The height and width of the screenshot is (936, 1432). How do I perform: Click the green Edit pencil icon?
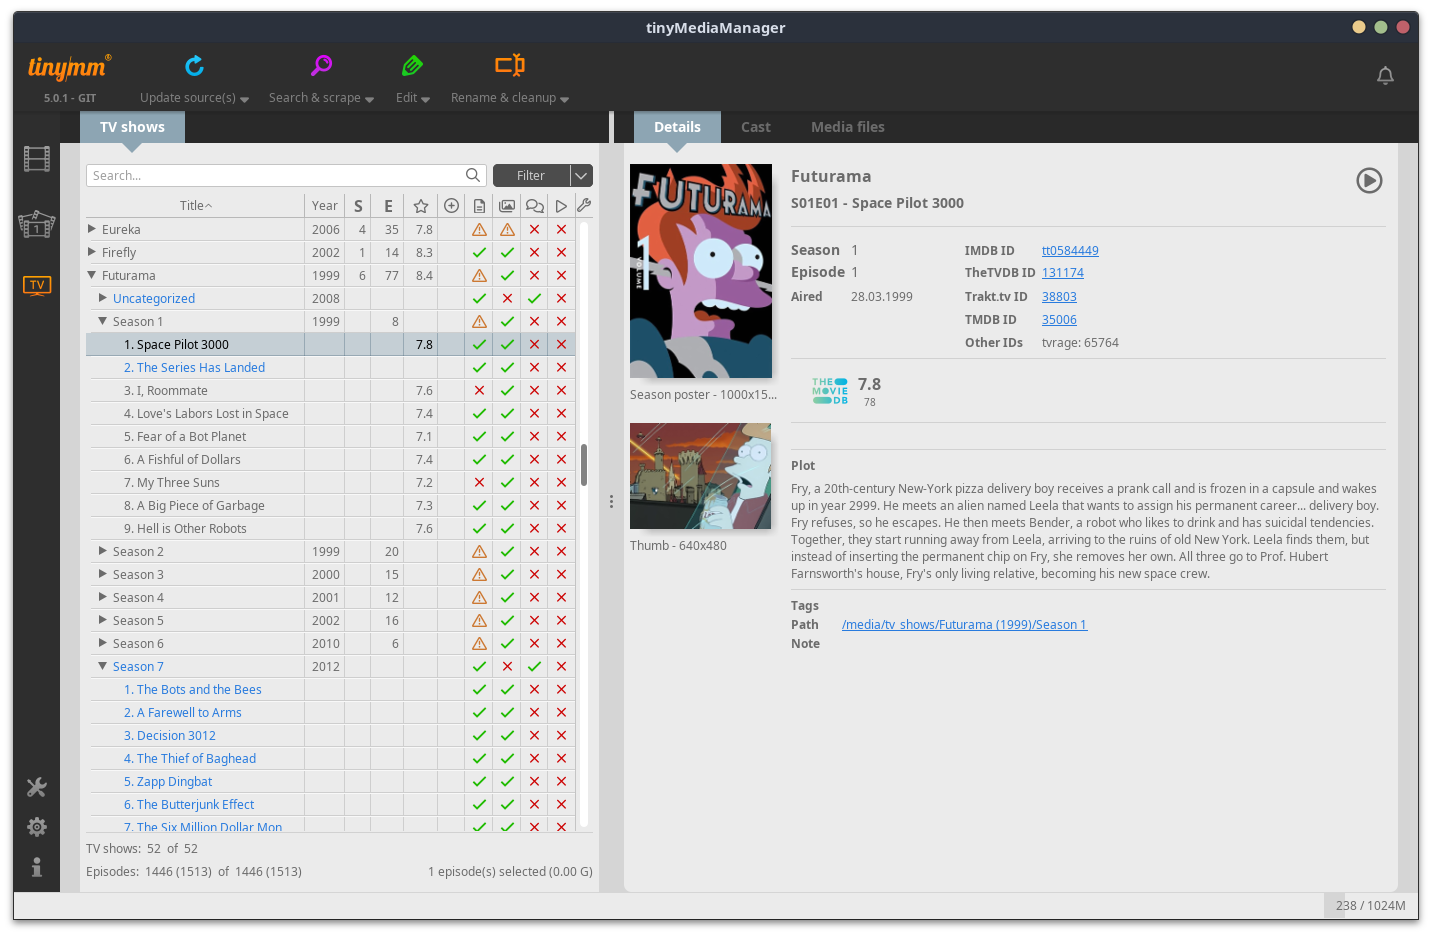[412, 66]
